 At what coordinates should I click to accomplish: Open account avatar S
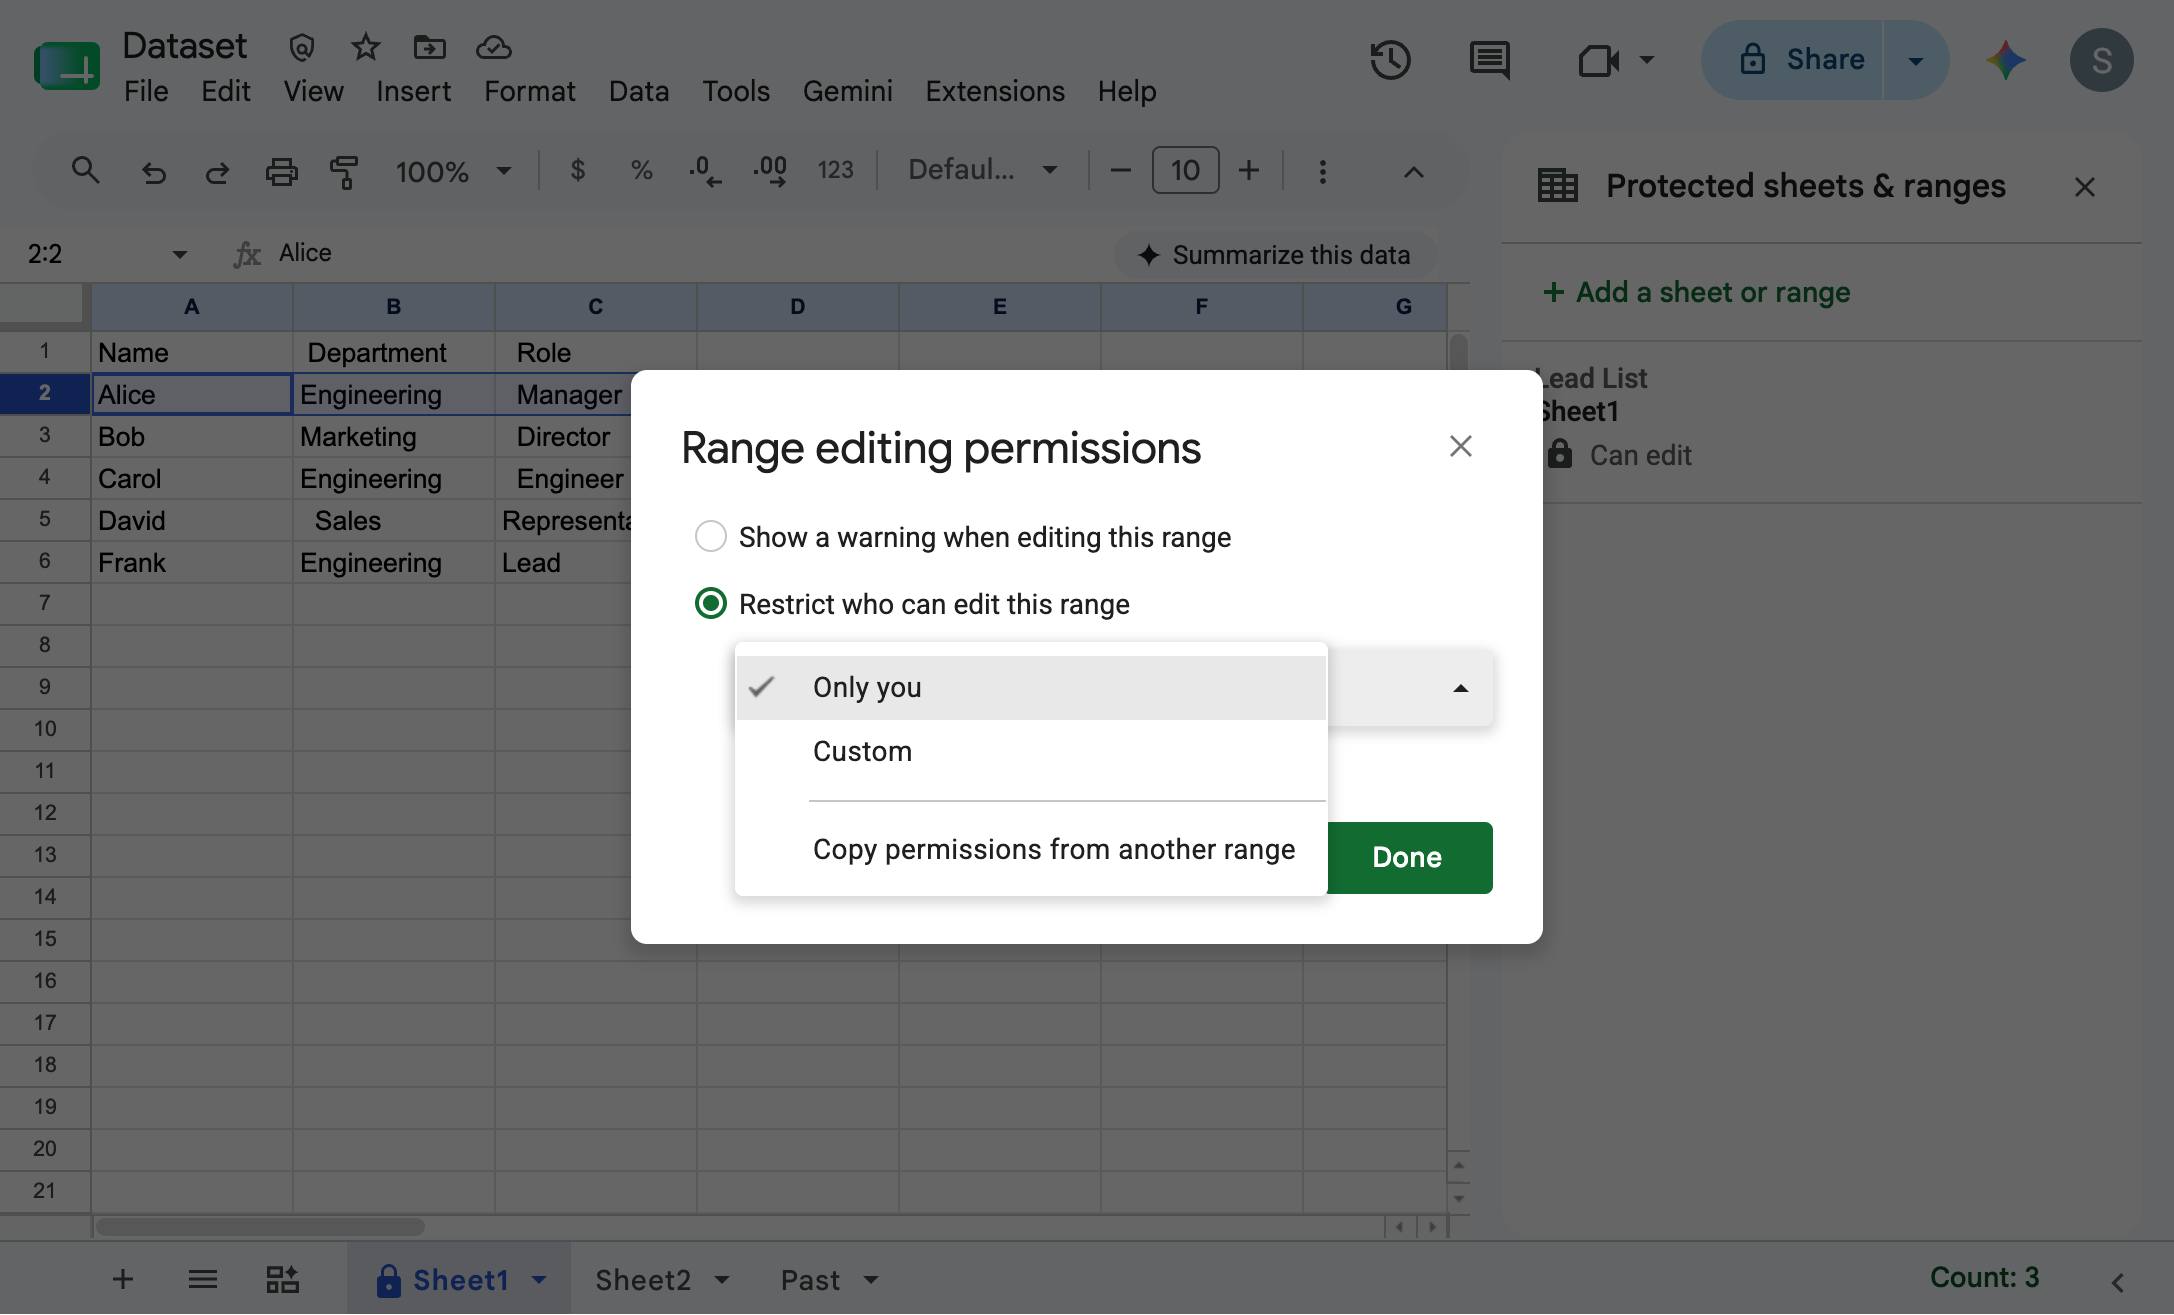pos(2101,60)
